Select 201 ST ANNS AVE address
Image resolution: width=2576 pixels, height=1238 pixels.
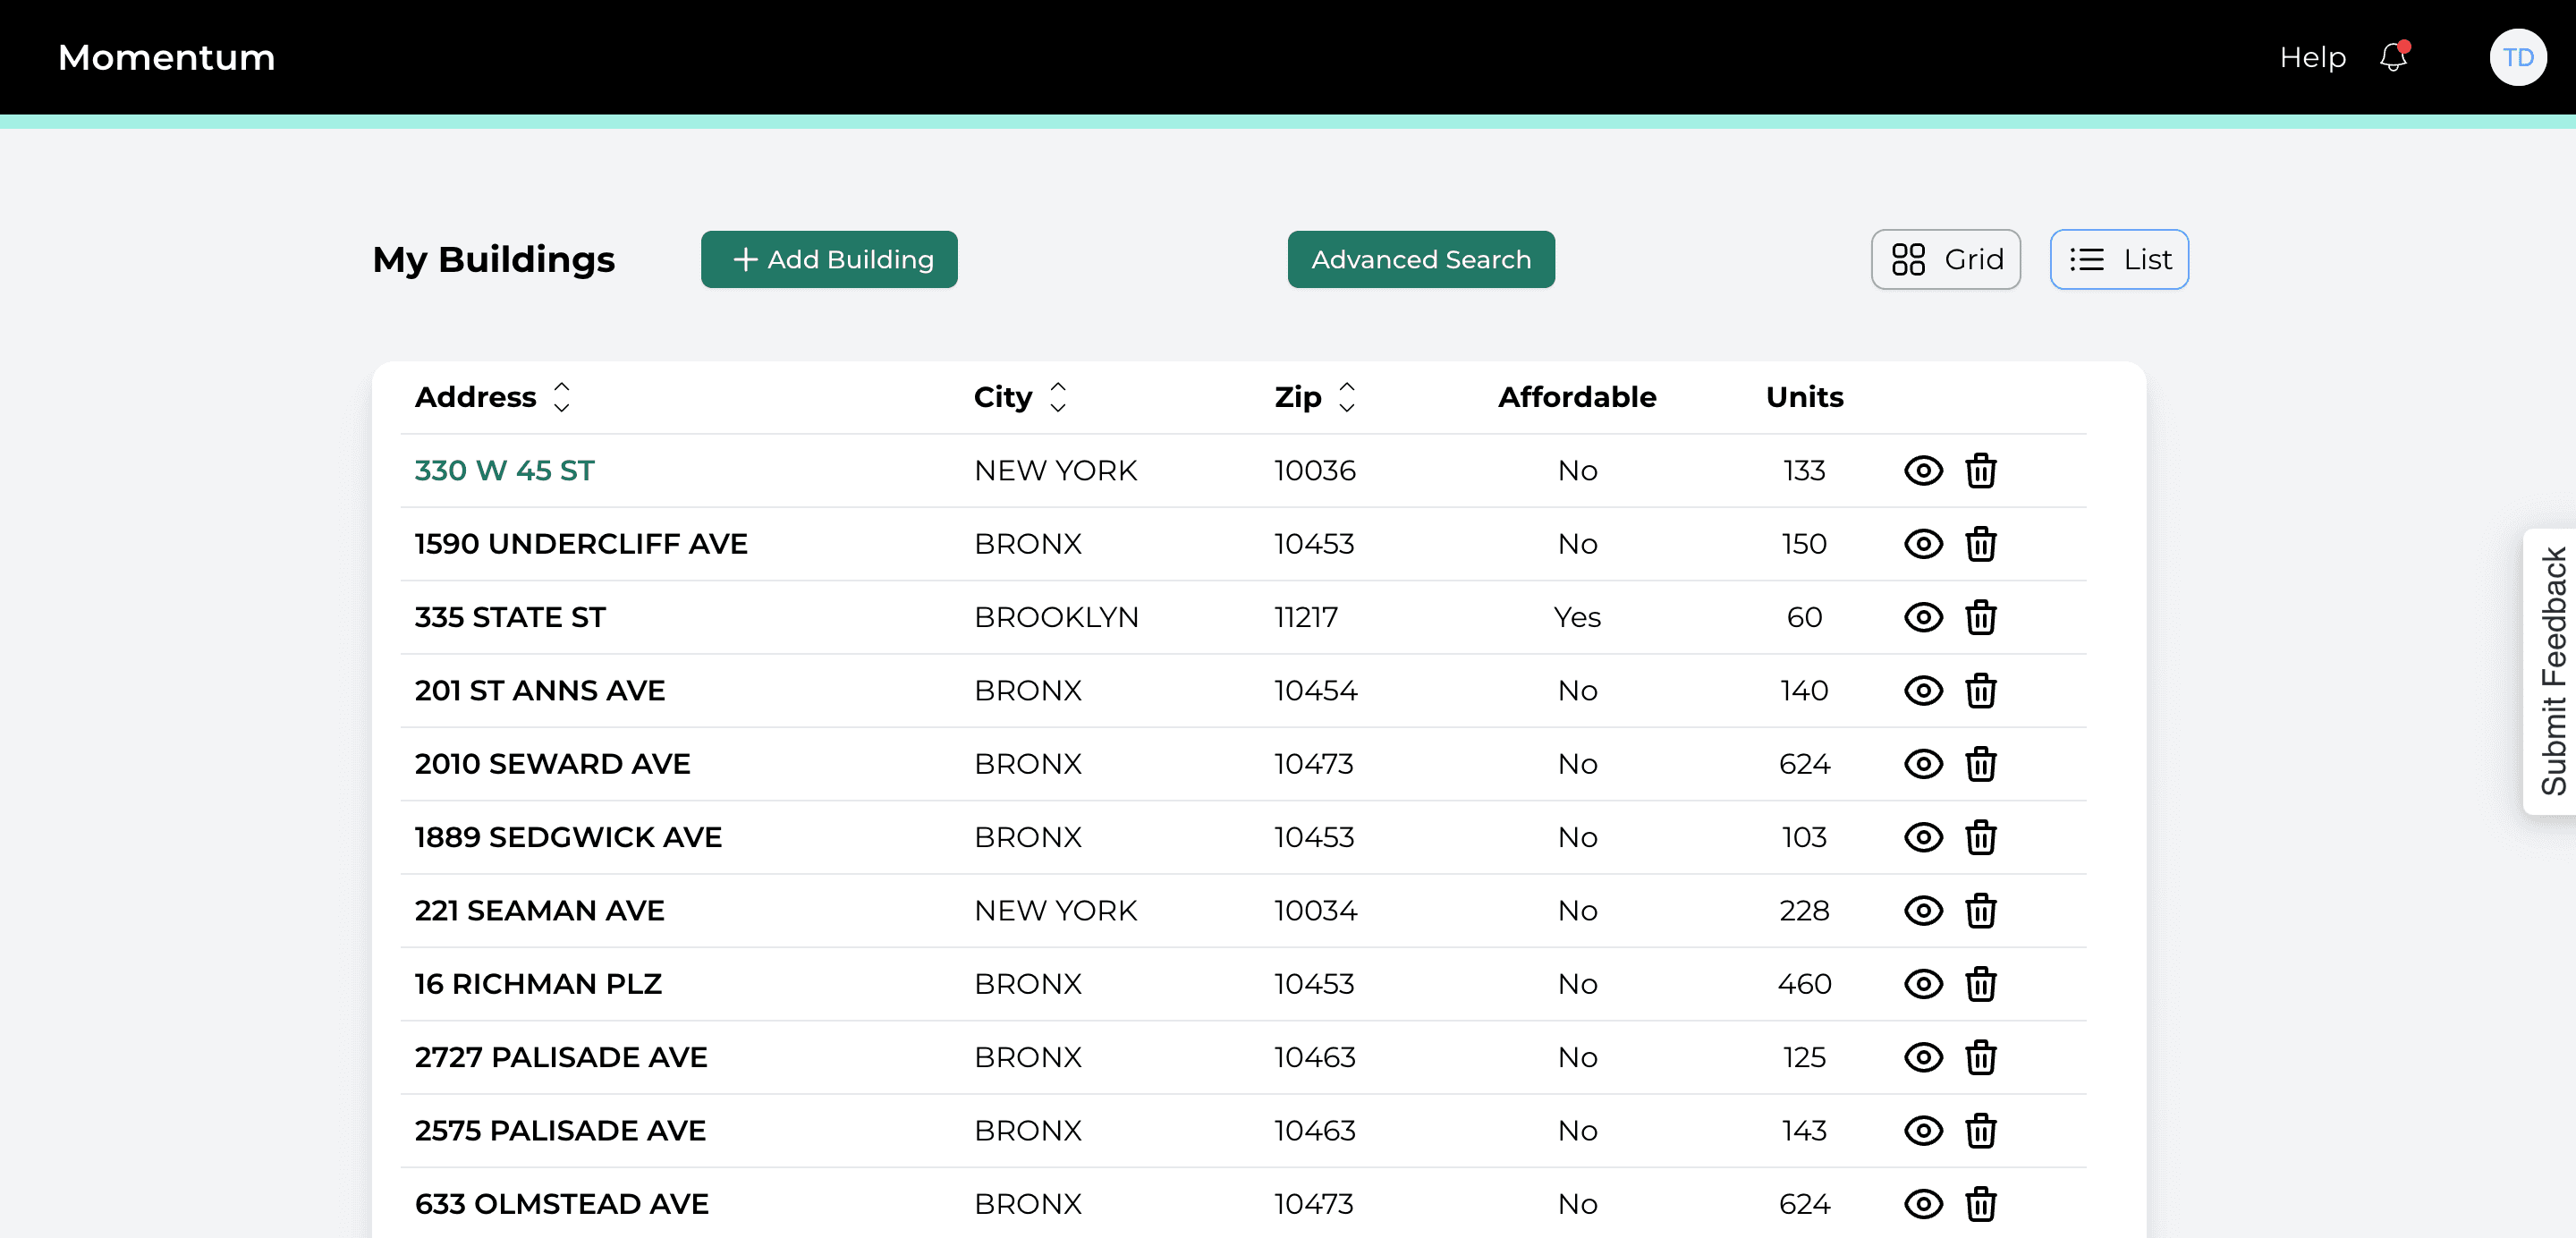539,690
